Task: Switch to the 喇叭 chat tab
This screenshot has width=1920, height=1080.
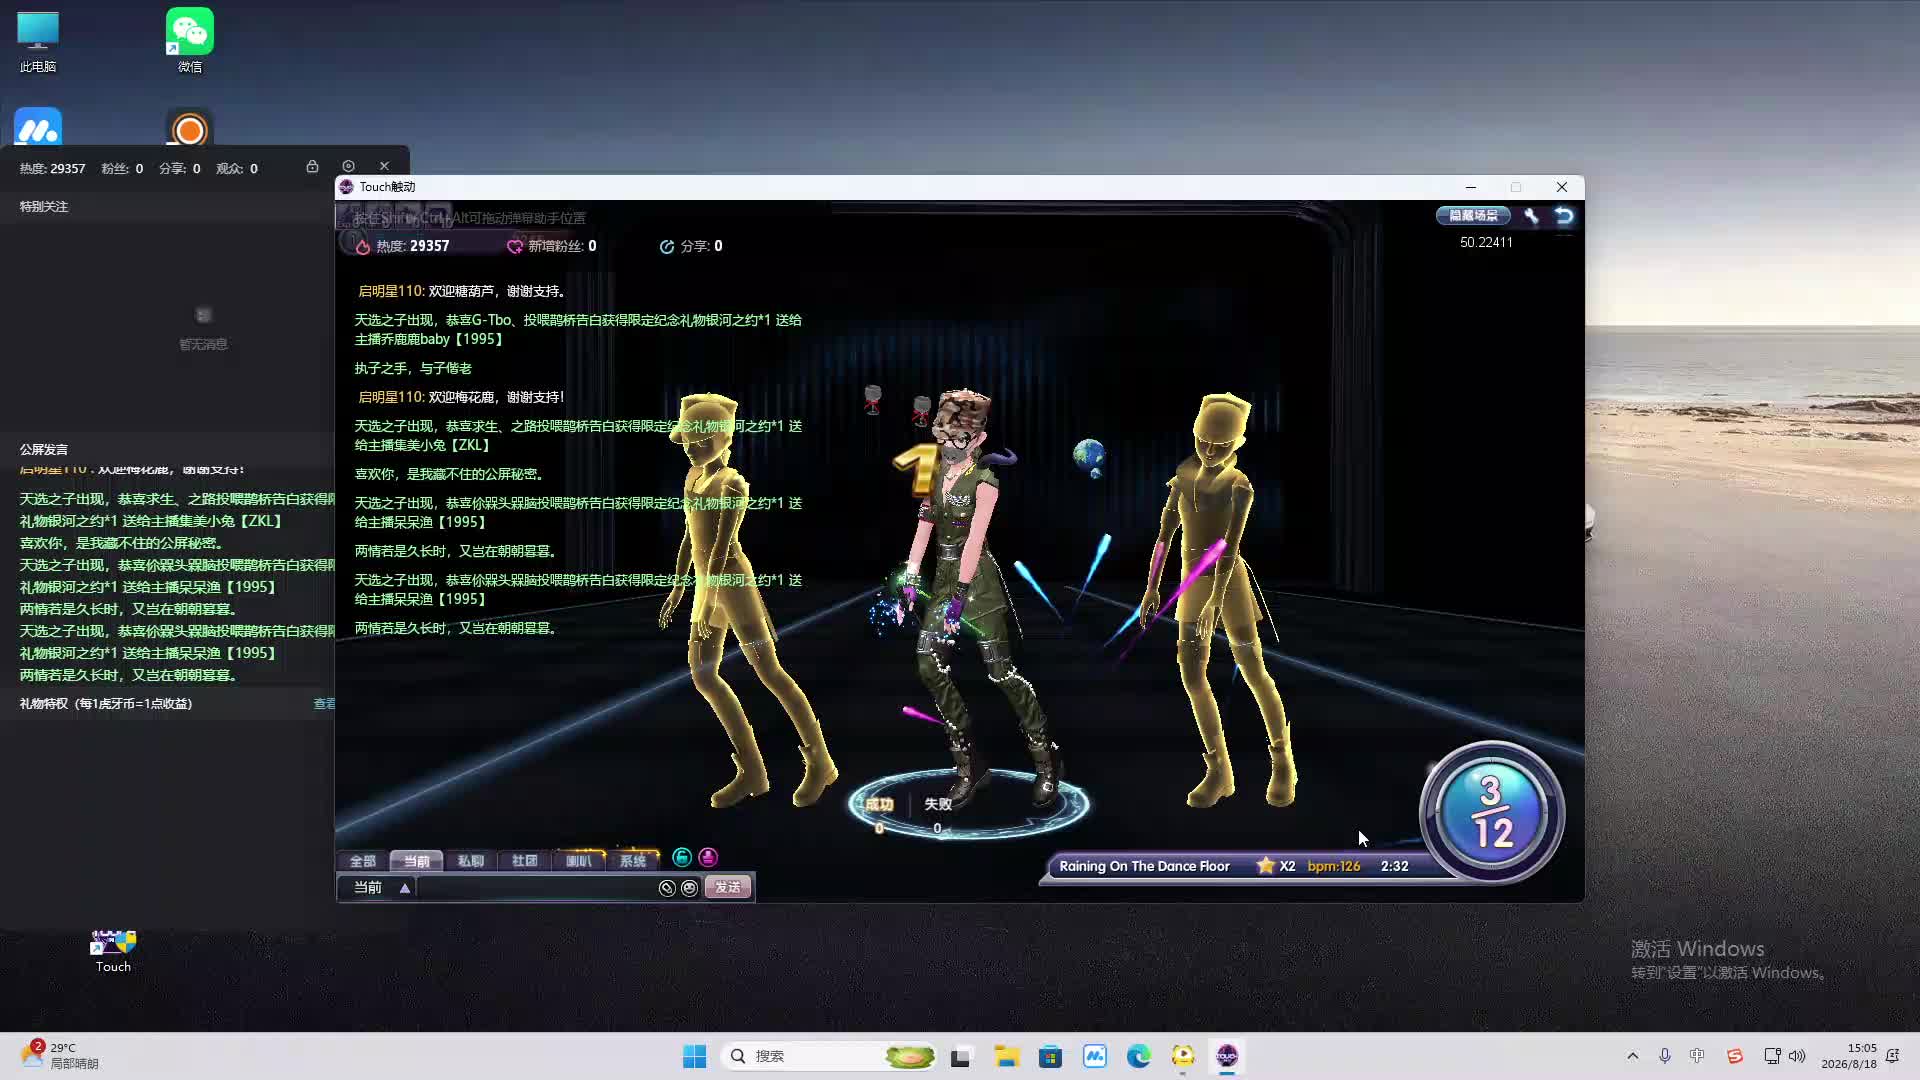Action: [x=578, y=861]
